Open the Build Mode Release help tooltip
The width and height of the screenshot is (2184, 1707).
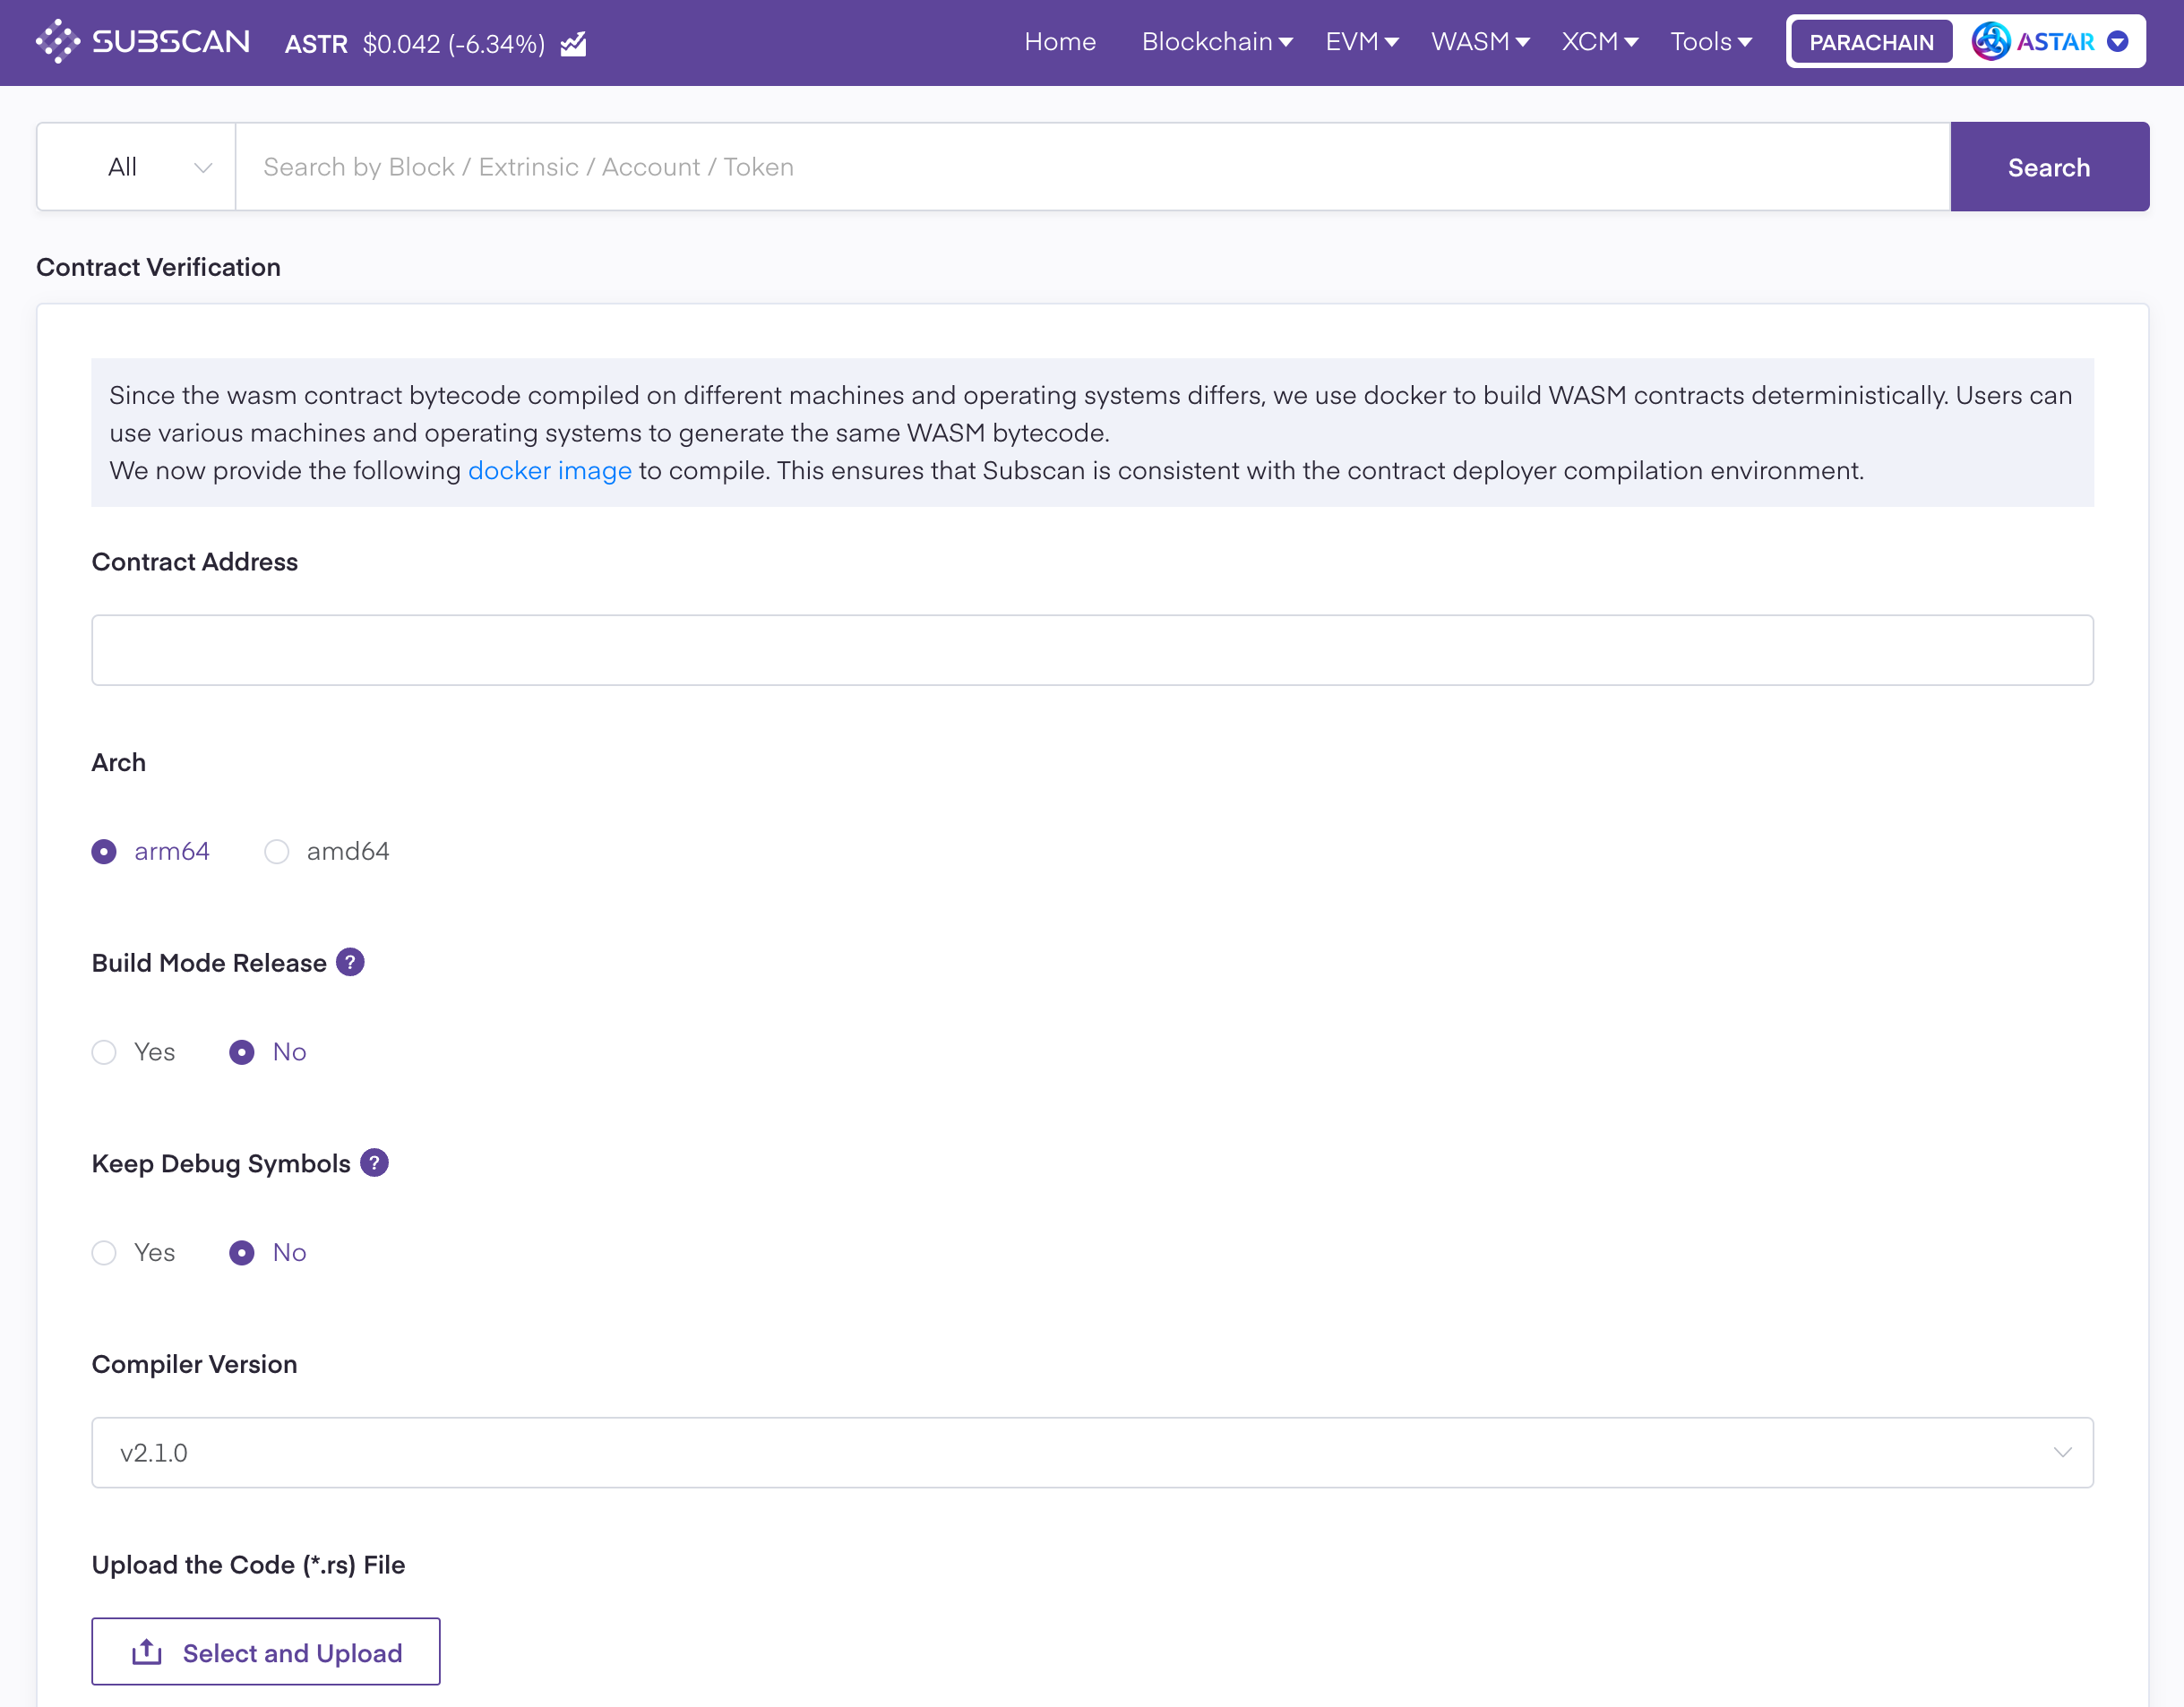click(x=350, y=962)
